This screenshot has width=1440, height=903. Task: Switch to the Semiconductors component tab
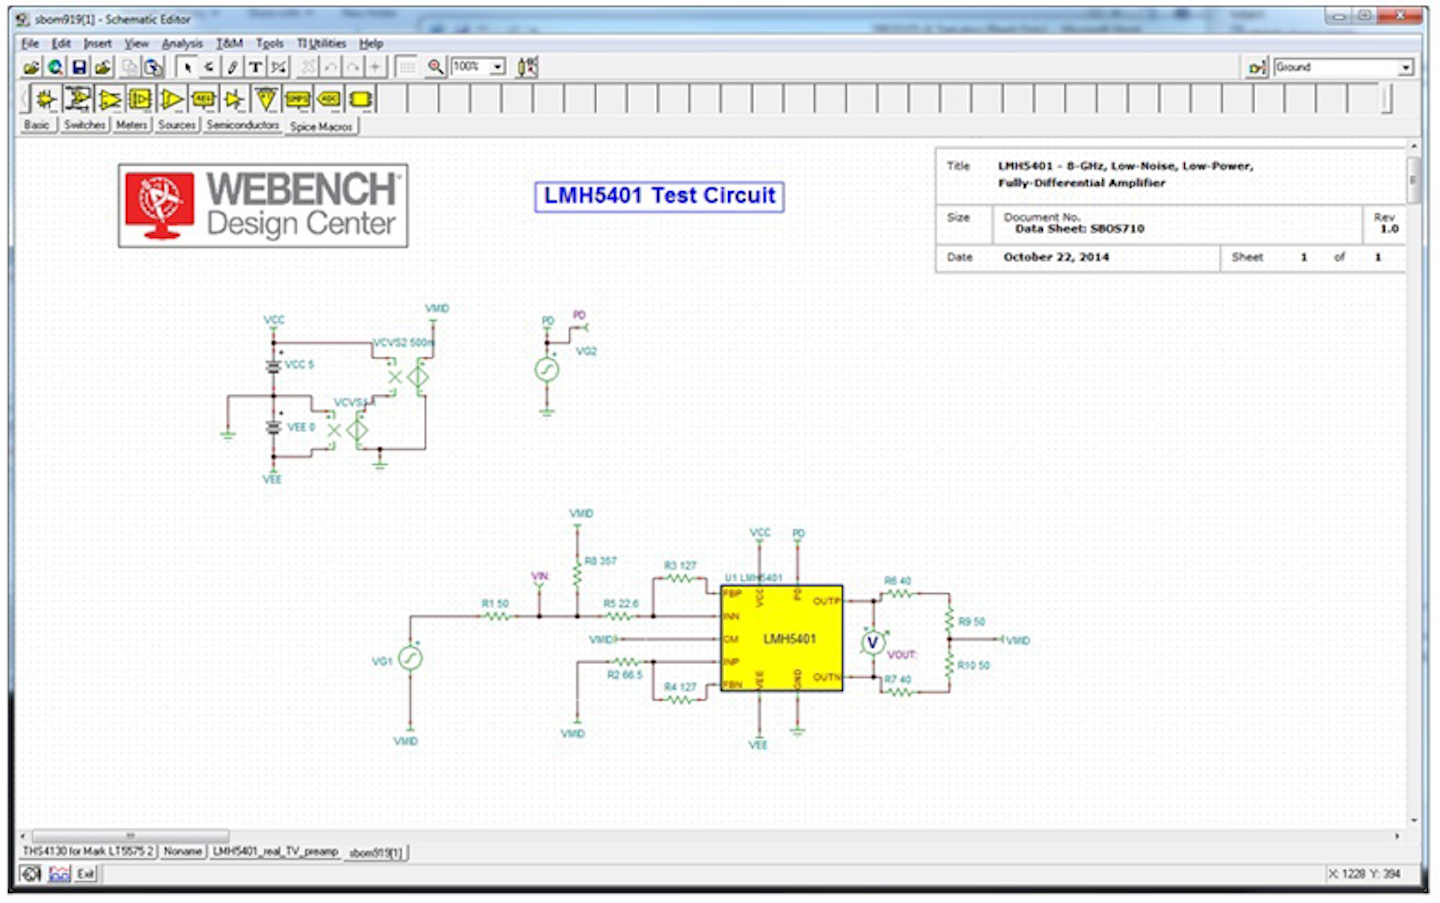pyautogui.click(x=242, y=126)
